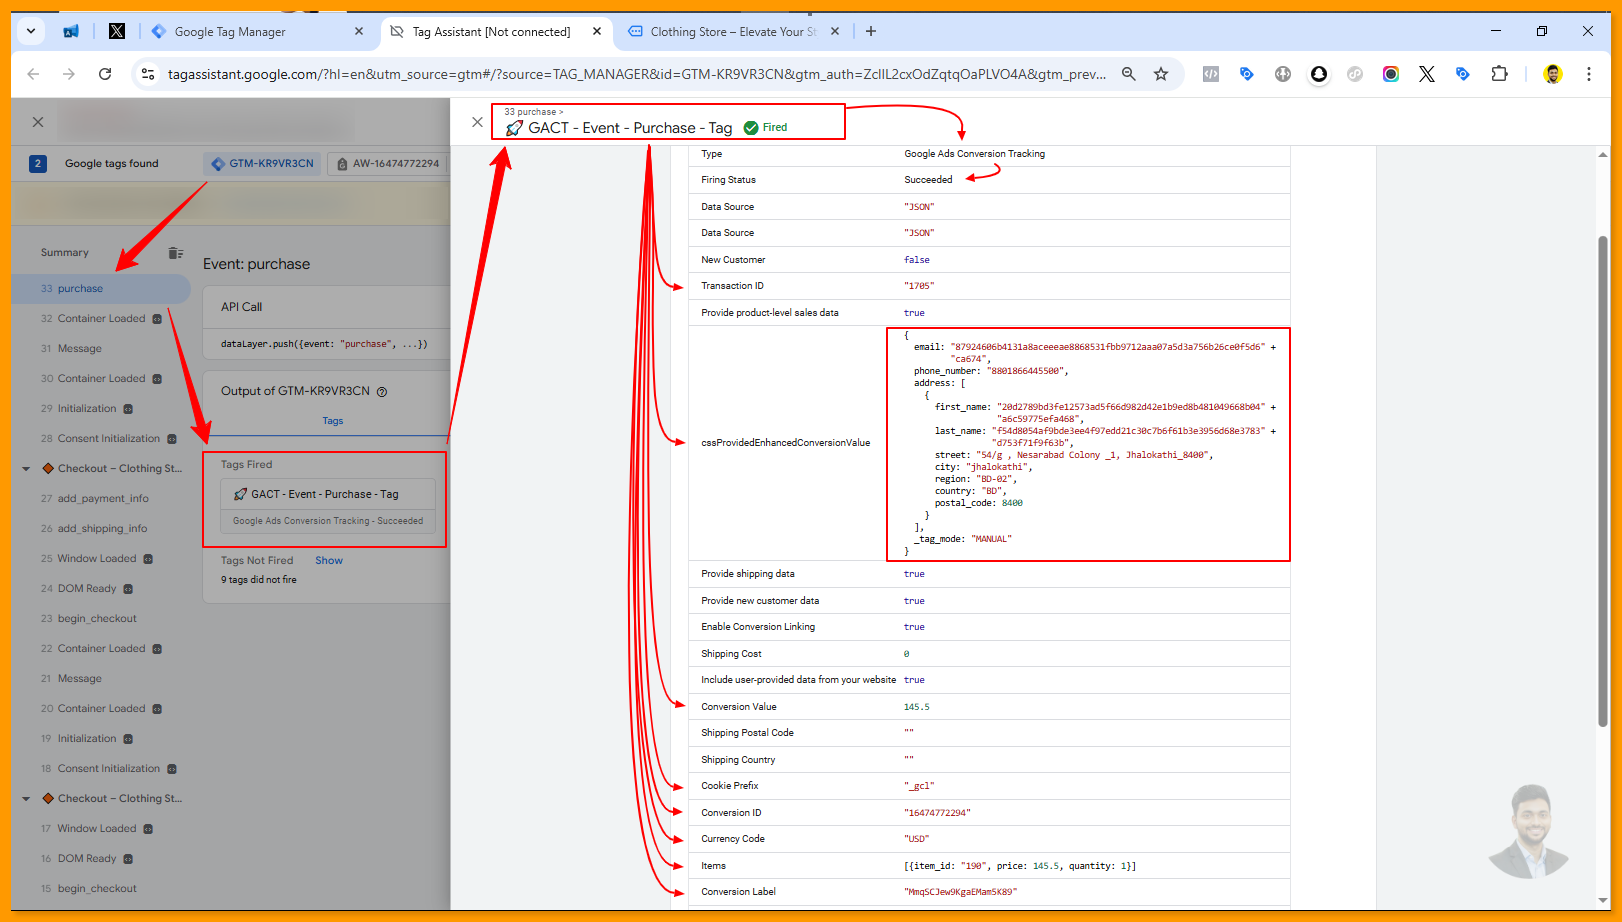Click the detail panel vertical scrollbar

pyautogui.click(x=1603, y=480)
